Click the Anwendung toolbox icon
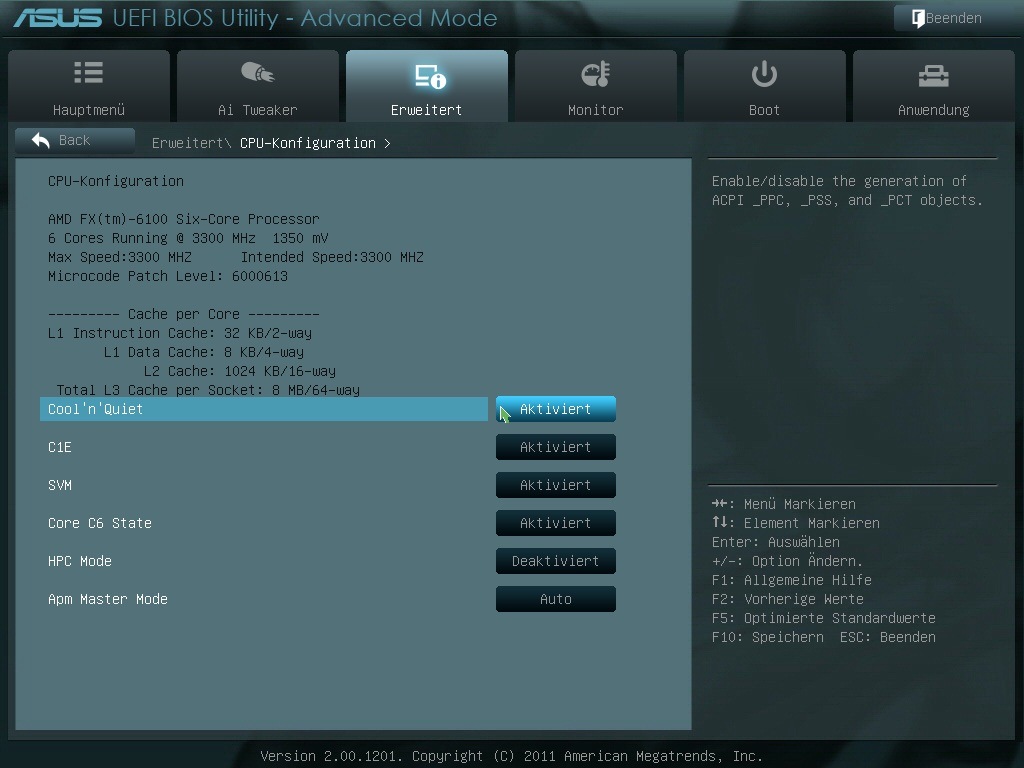The width and height of the screenshot is (1024, 768). [x=933, y=76]
